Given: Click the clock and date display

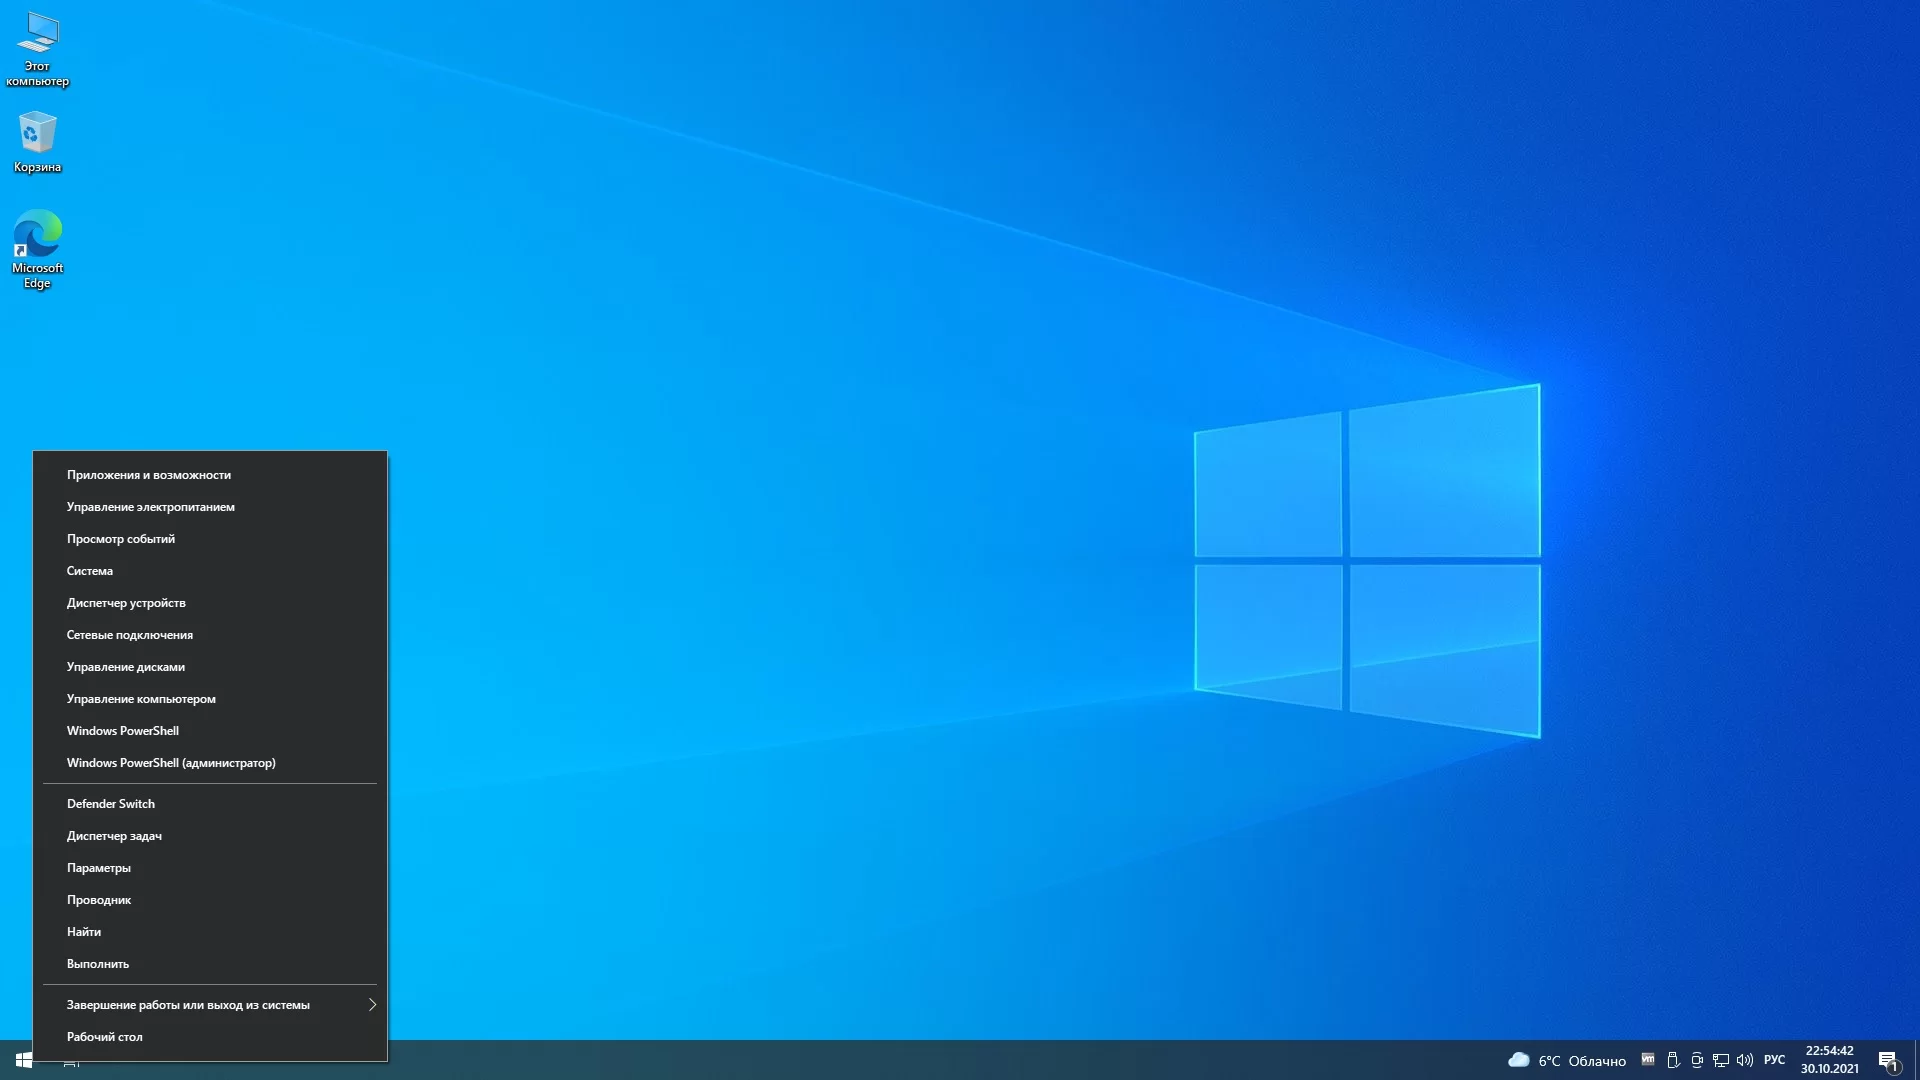Looking at the screenshot, I should 1829,1060.
